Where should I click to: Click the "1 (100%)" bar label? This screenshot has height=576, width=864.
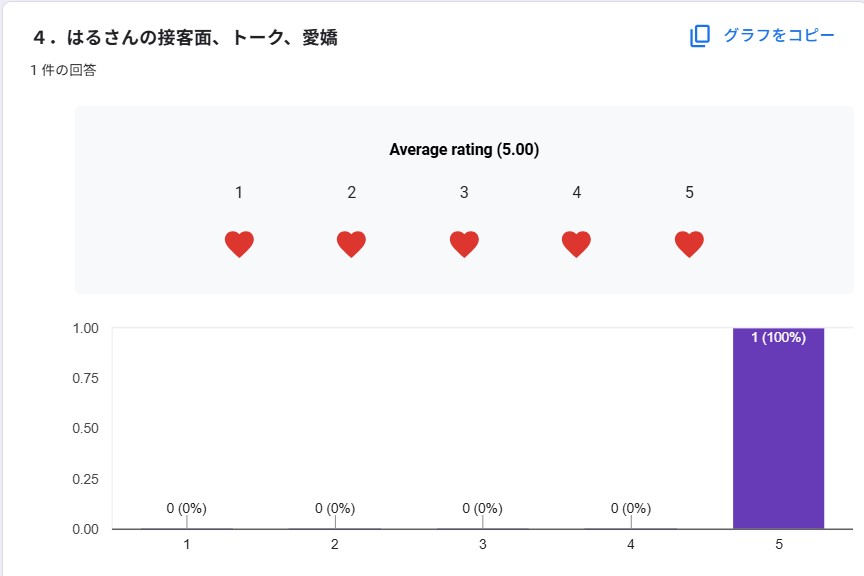pyautogui.click(x=778, y=338)
